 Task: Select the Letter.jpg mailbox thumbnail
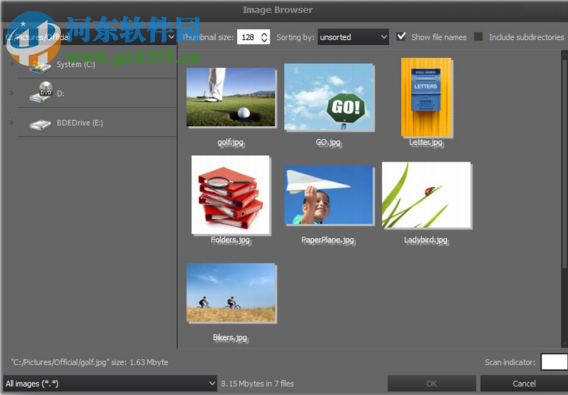point(426,97)
